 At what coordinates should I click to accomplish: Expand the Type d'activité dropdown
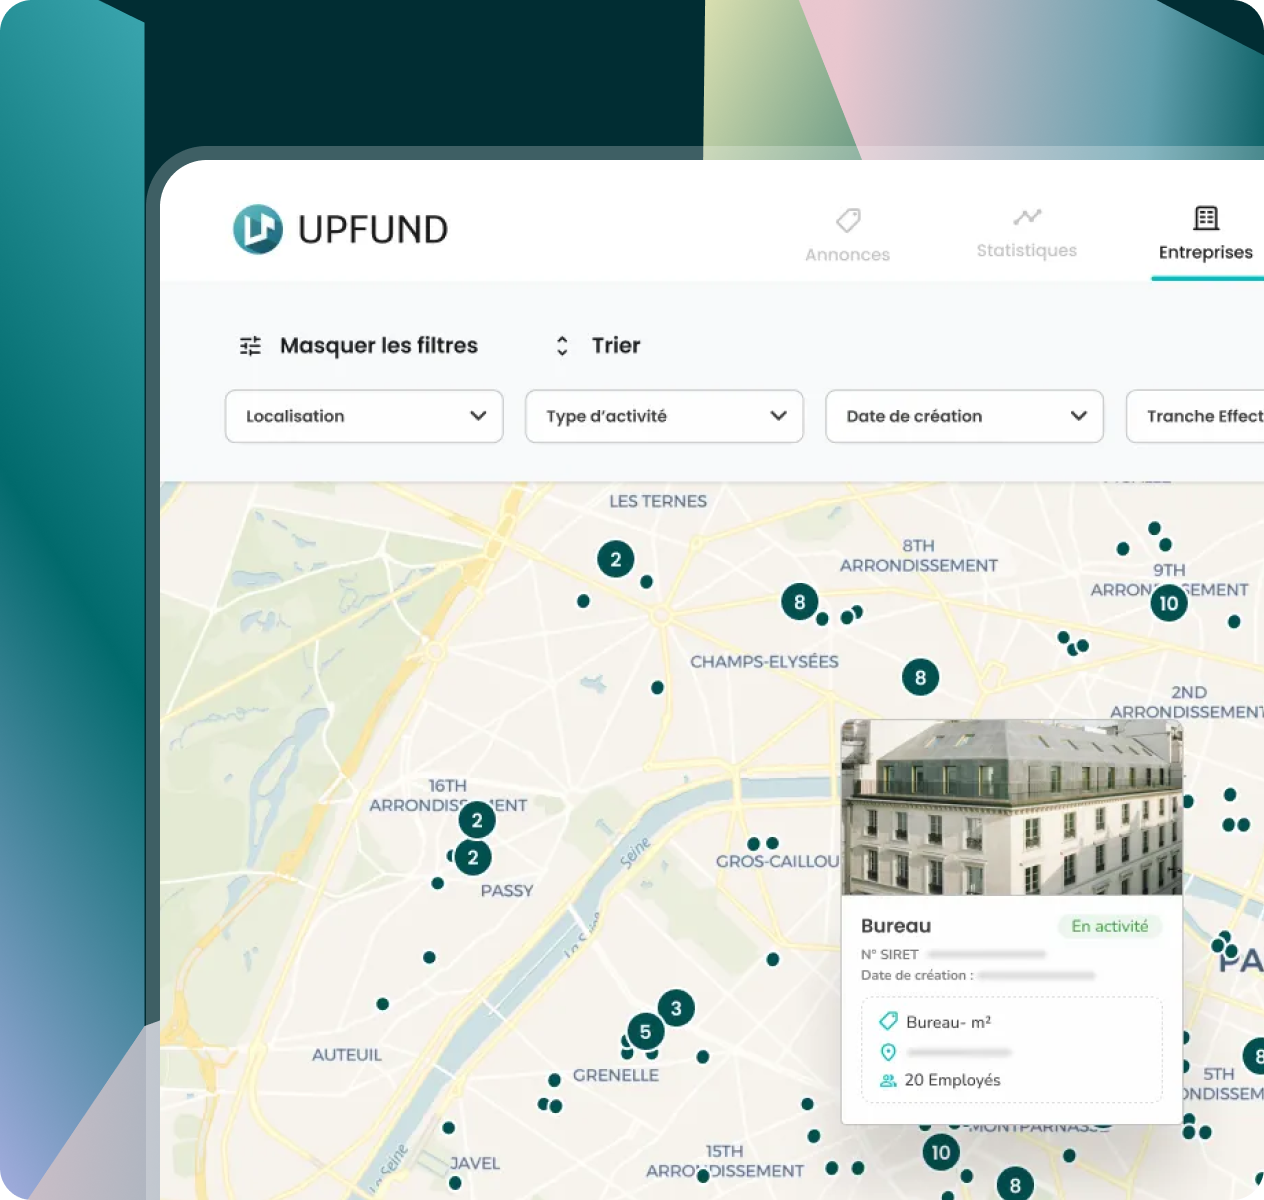pyautogui.click(x=664, y=416)
